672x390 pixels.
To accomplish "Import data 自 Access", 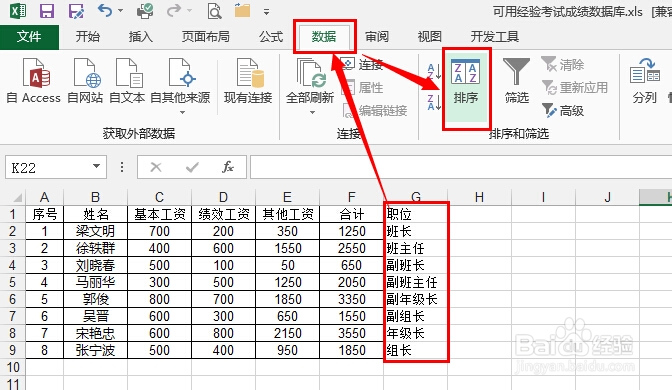I will point(33,81).
